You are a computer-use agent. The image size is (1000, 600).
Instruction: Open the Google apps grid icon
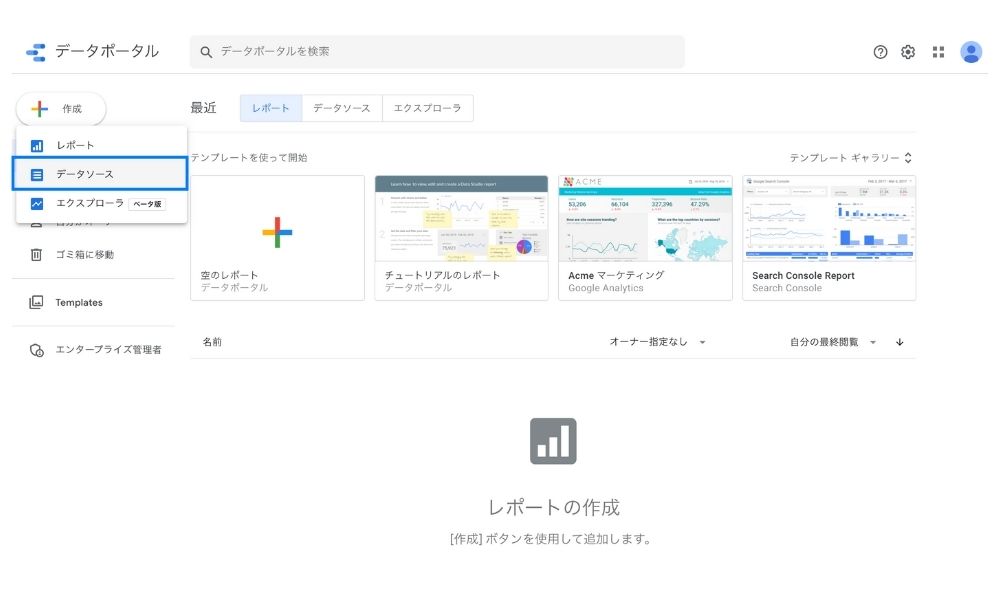pyautogui.click(x=938, y=52)
